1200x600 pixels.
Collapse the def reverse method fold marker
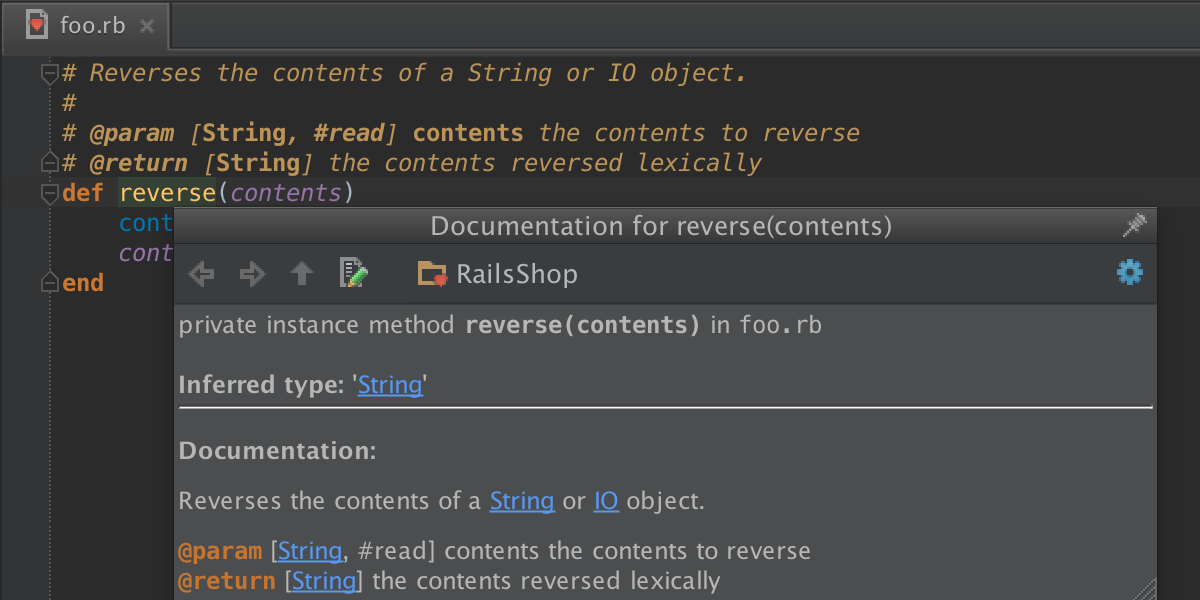pos(48,193)
